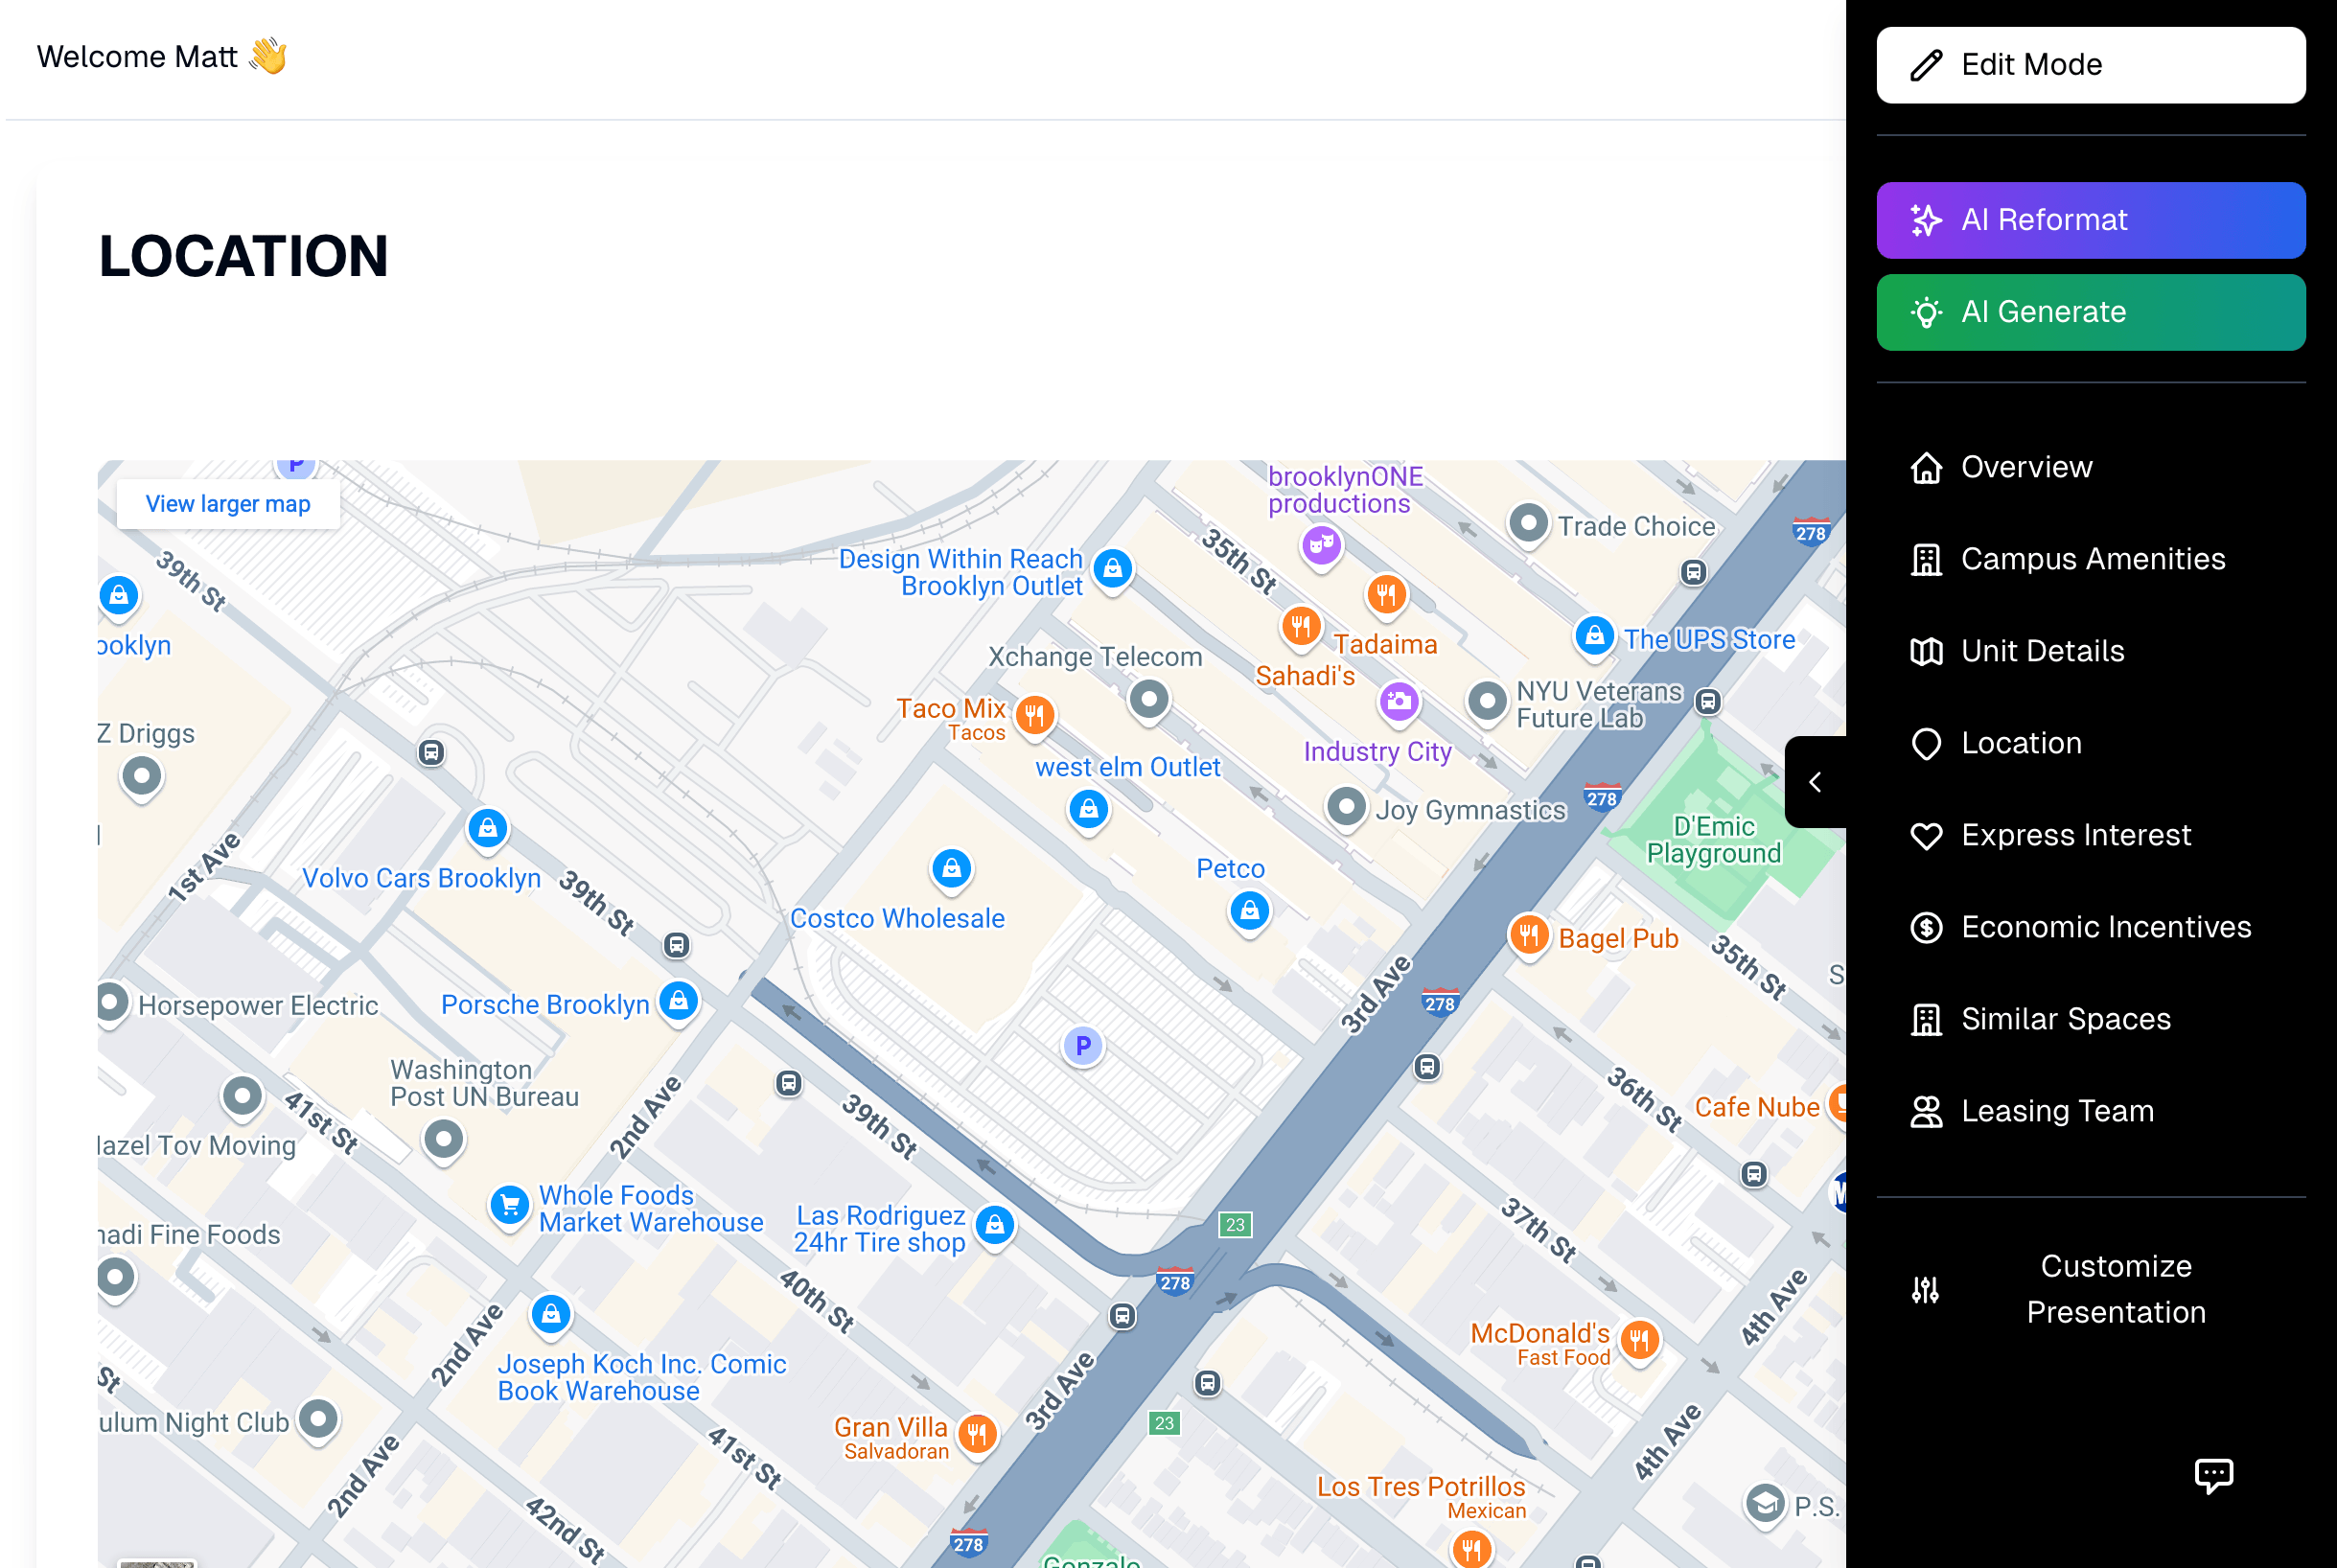Select the Xchange Telecom marker

[1149, 700]
